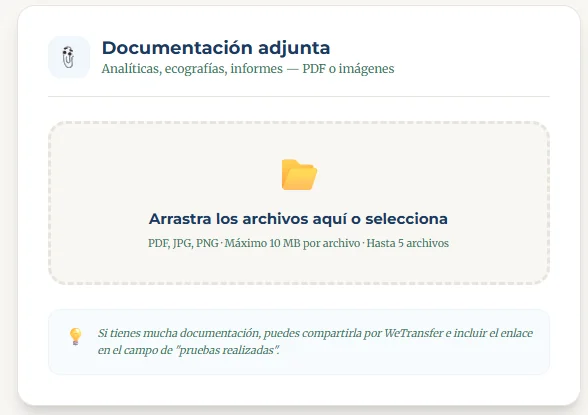
Task: Click the WeTransfer tip text
Action: (315, 342)
